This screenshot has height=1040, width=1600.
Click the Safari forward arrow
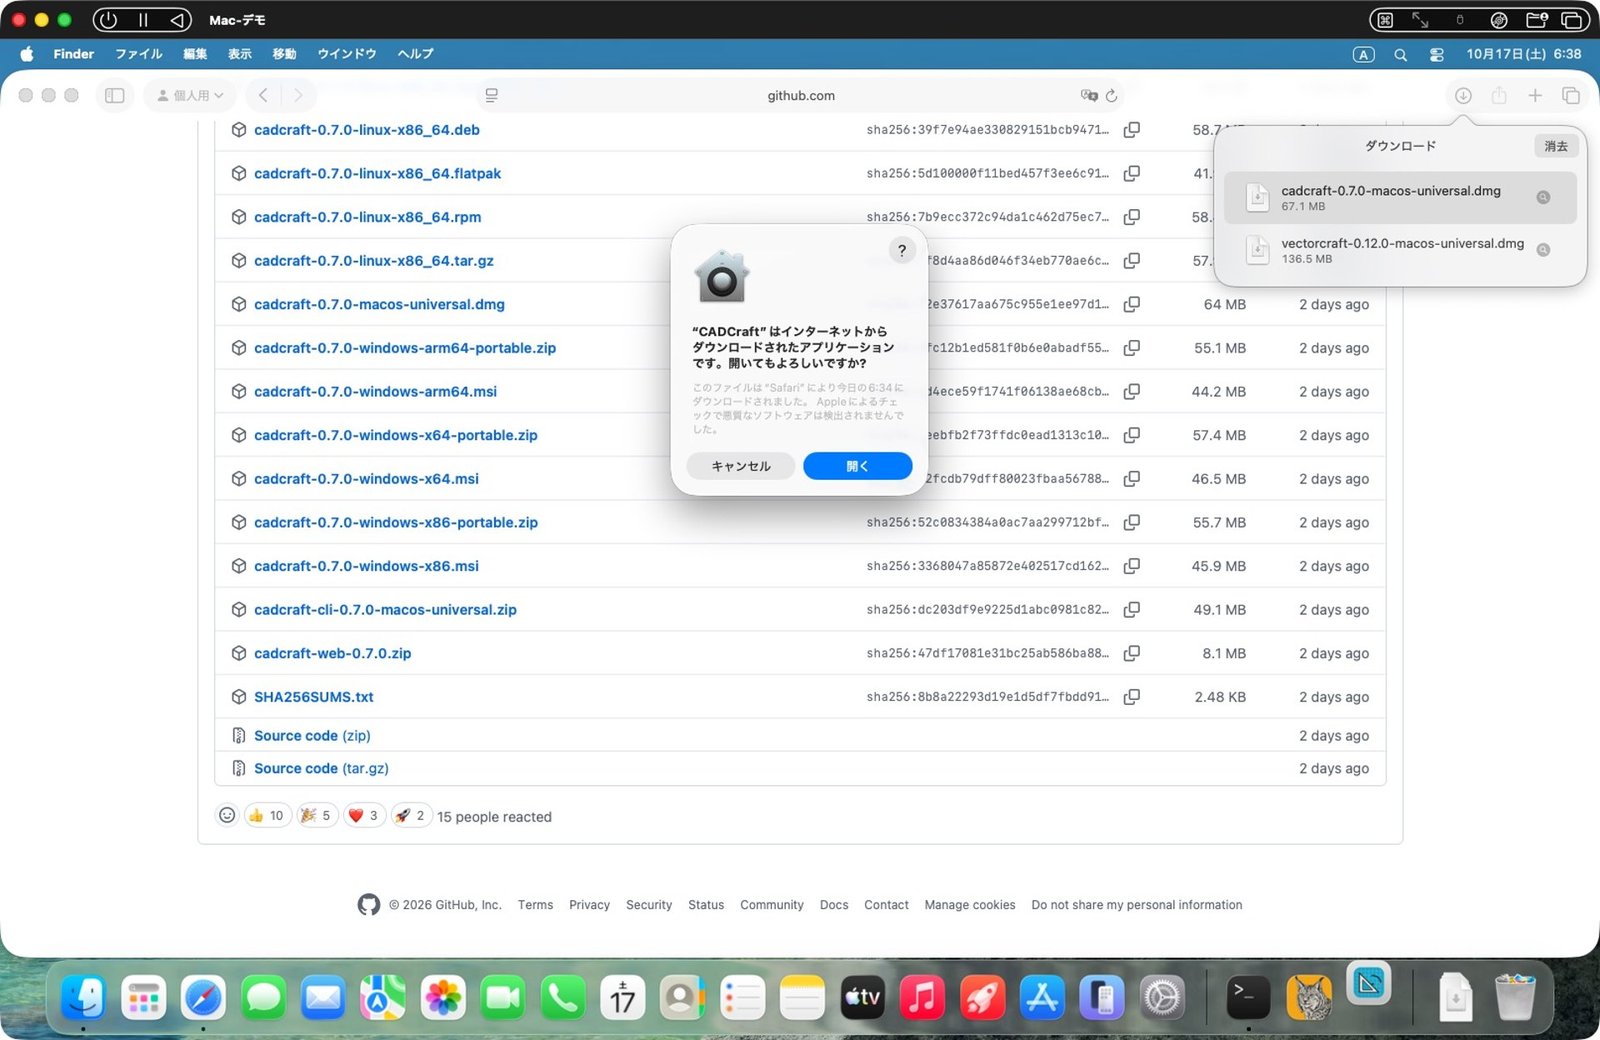click(x=297, y=96)
